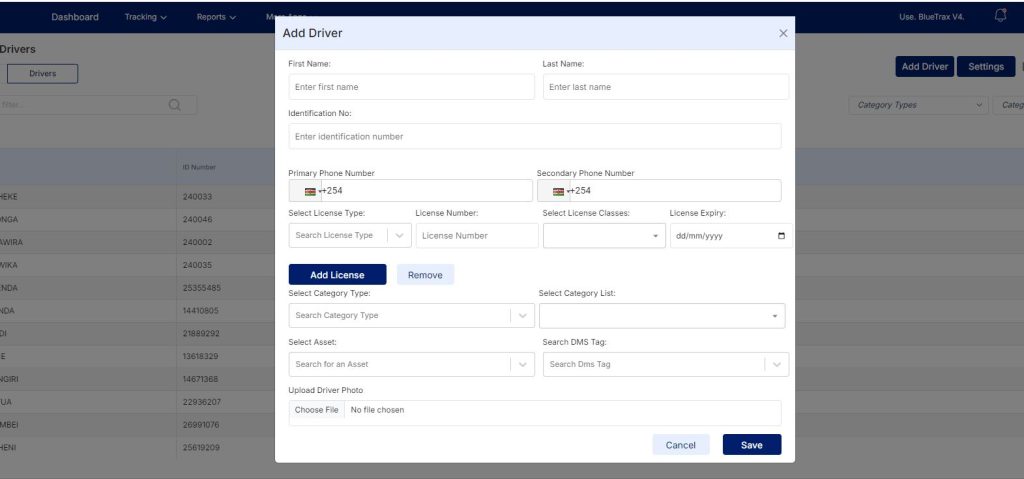
Task: Click the Kenya flag in Secondary Phone Number
Action: [x=558, y=191]
